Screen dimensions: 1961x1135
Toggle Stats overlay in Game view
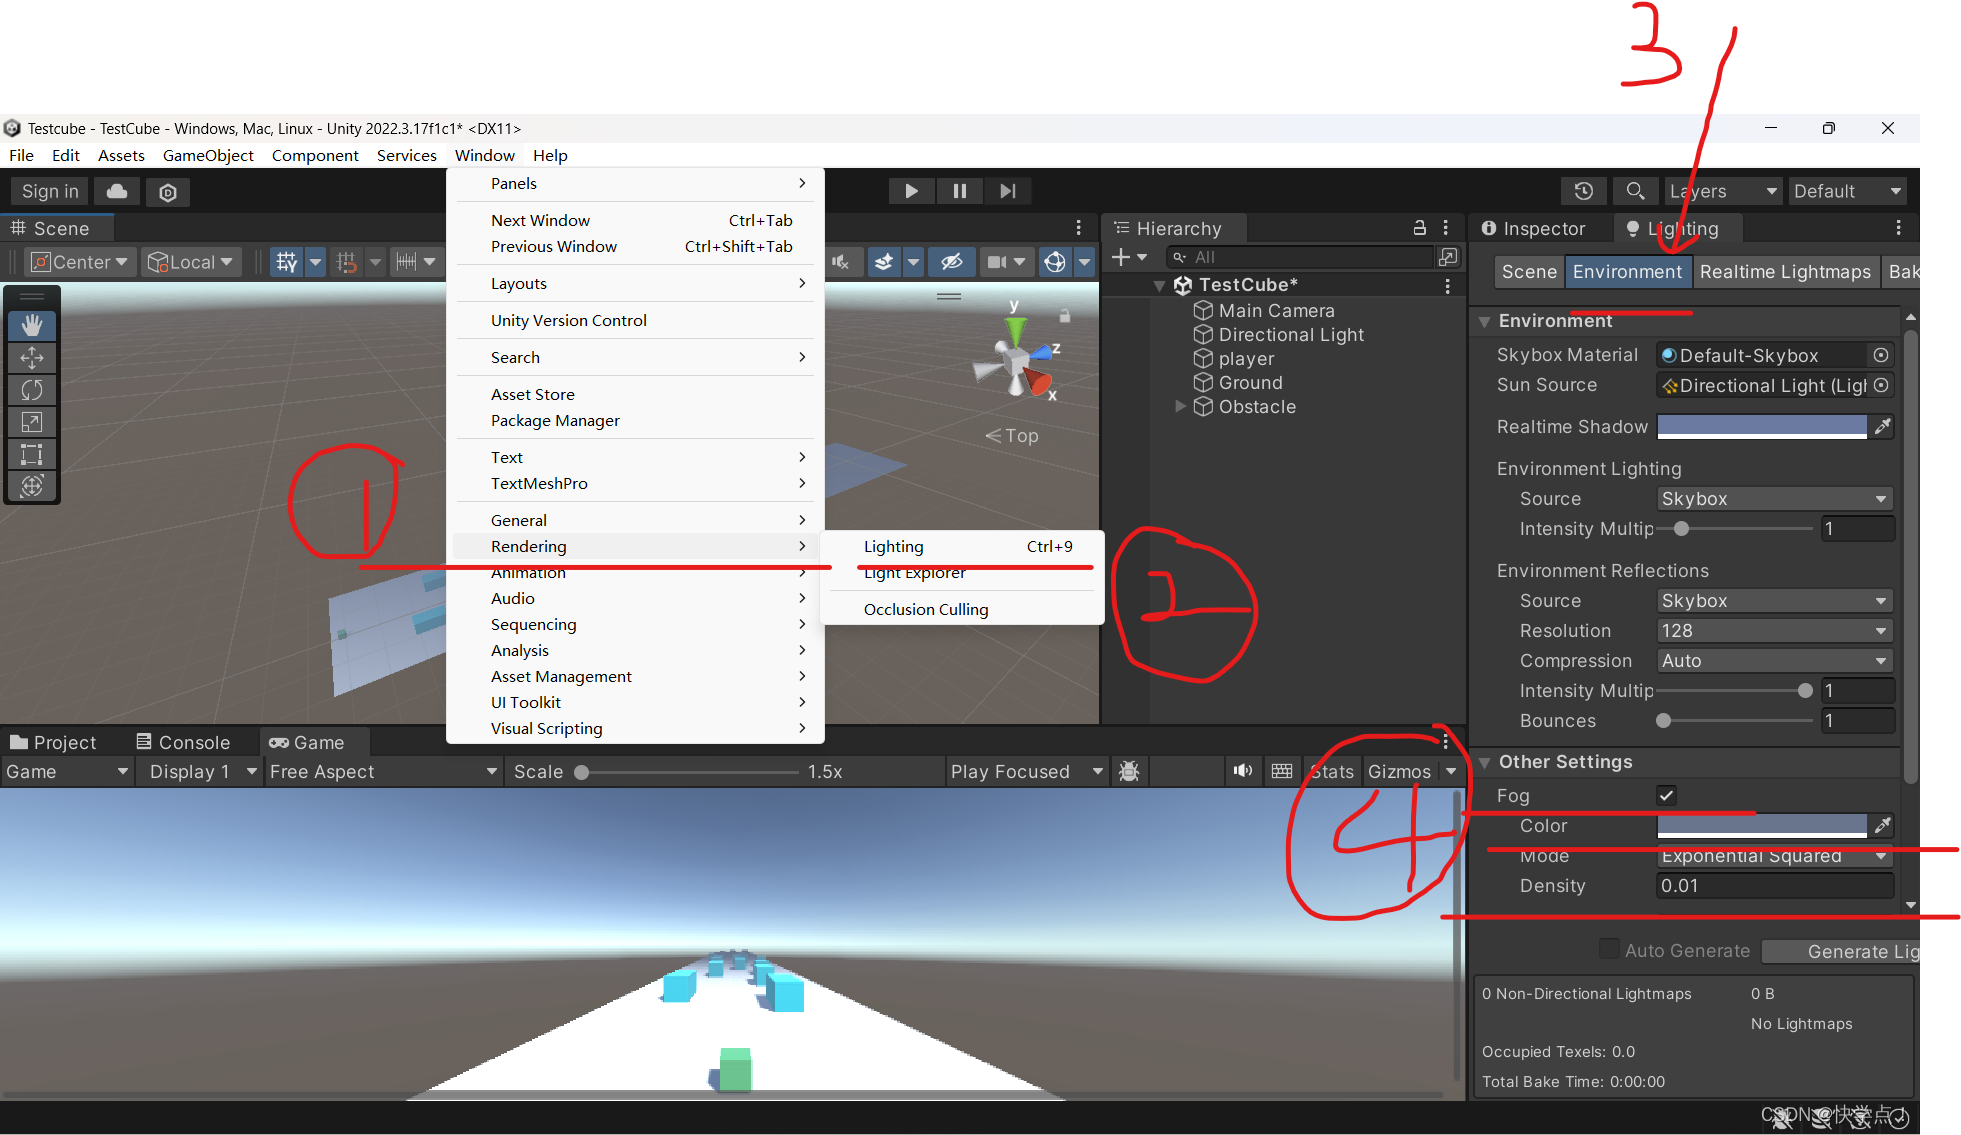(1332, 771)
